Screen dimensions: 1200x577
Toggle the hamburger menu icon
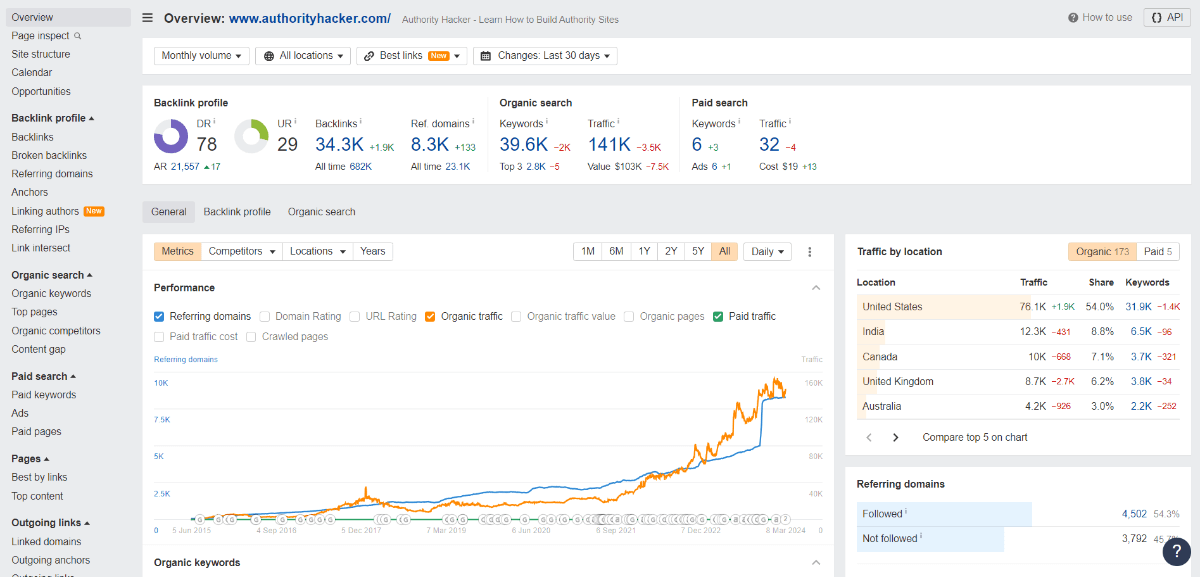coord(148,18)
